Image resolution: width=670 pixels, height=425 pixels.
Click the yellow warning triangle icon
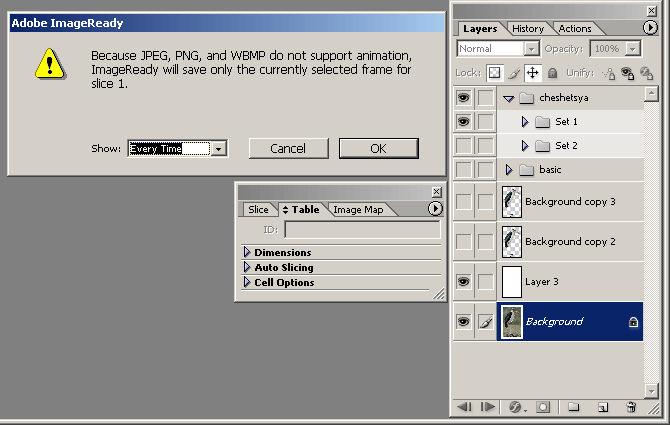coord(50,64)
